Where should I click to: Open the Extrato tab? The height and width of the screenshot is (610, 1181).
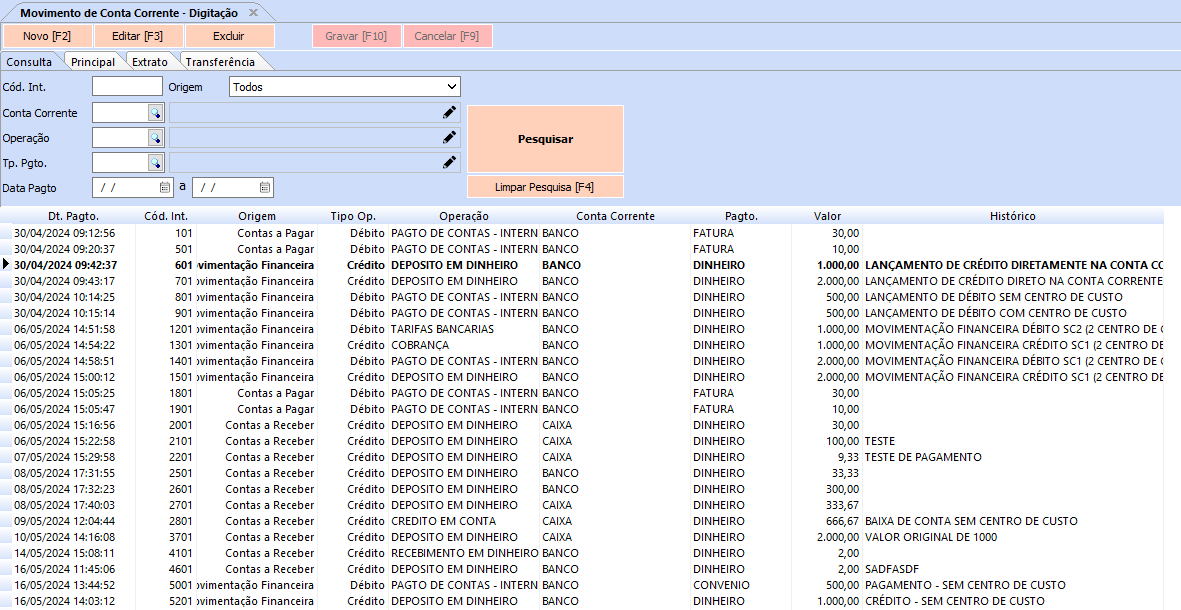pos(150,62)
